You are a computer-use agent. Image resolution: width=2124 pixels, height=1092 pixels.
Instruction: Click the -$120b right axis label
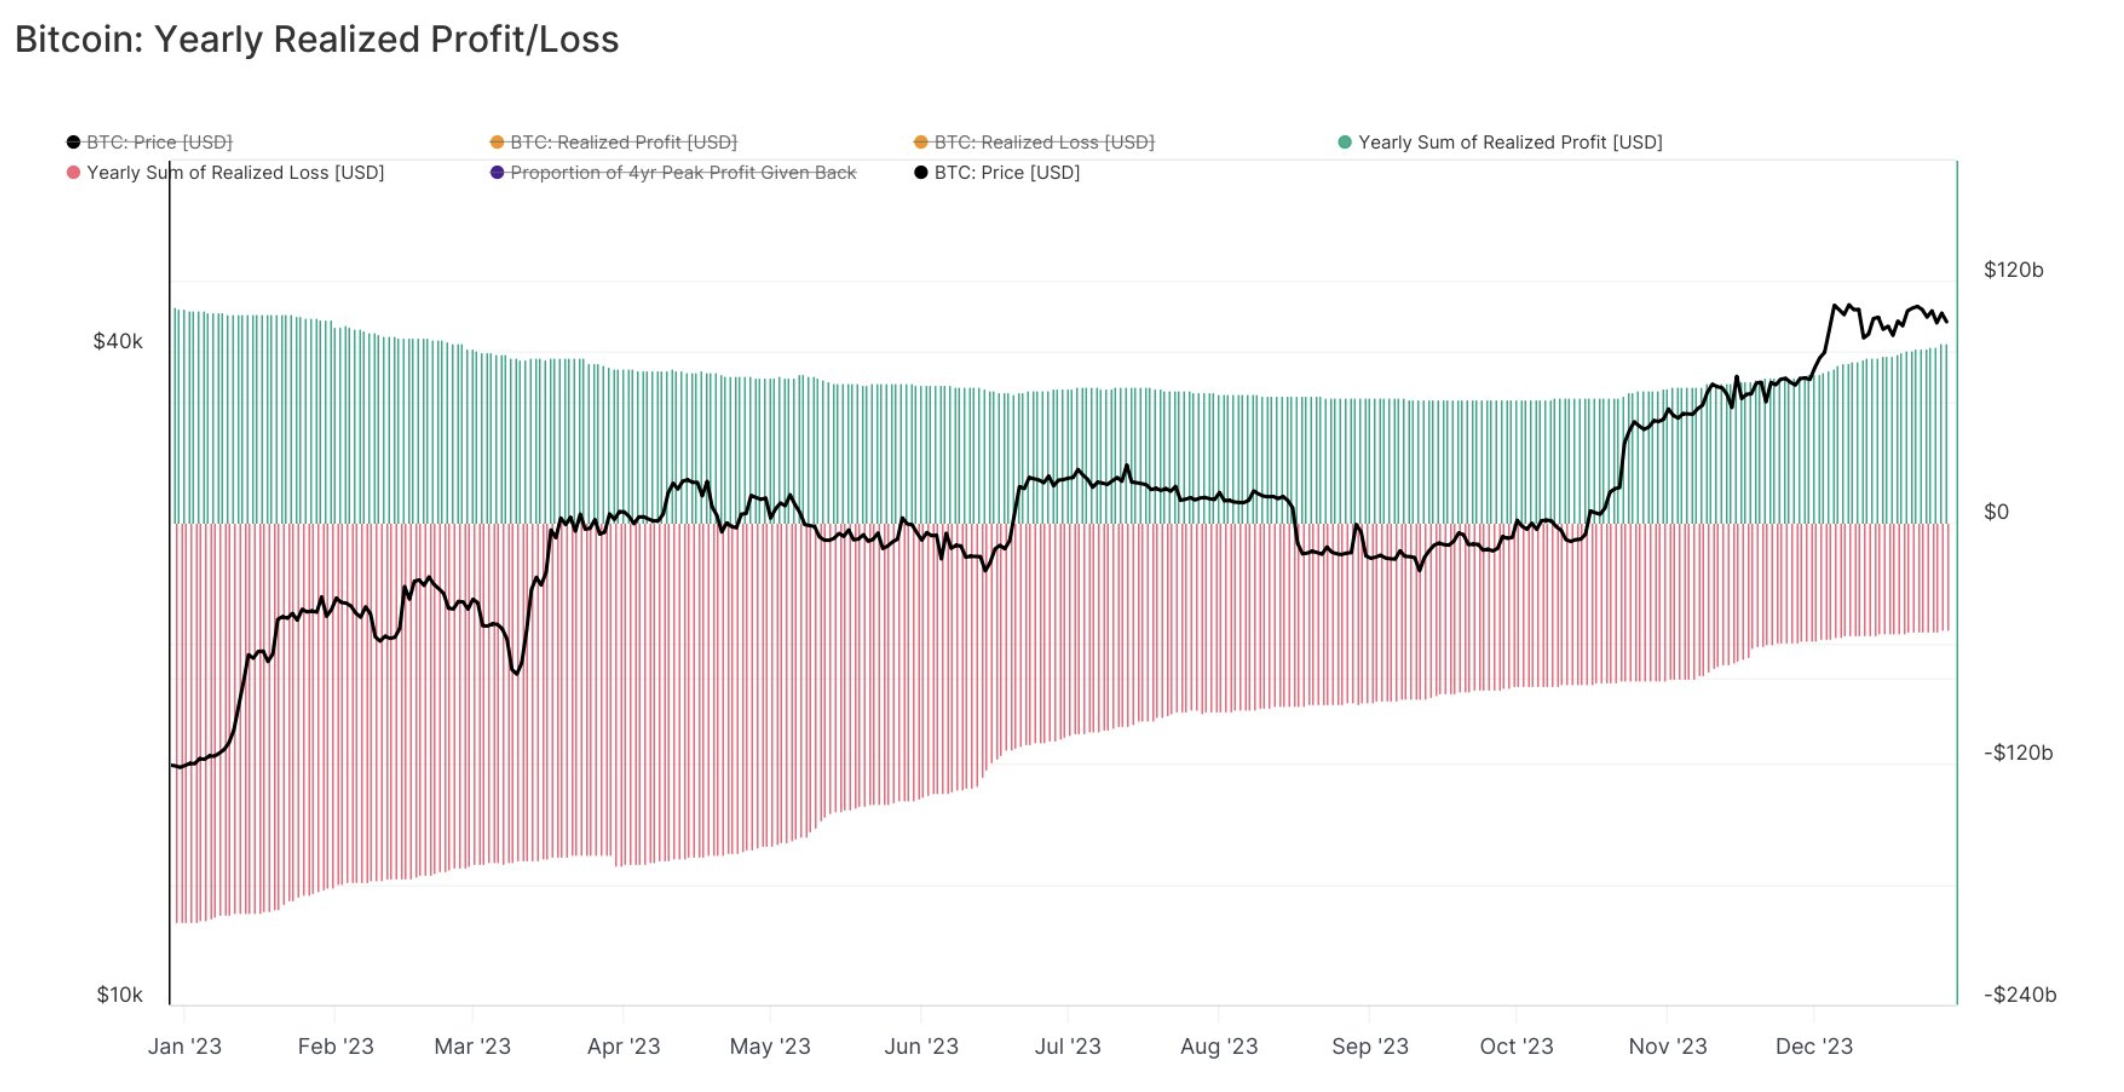pos(2018,752)
